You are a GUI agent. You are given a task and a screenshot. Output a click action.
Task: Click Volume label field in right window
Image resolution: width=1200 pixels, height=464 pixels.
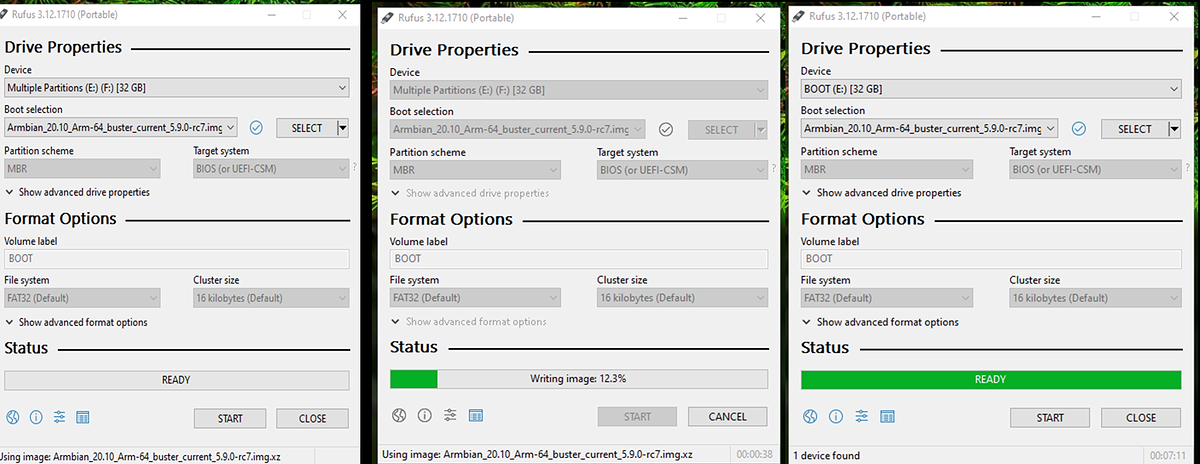[991, 258]
